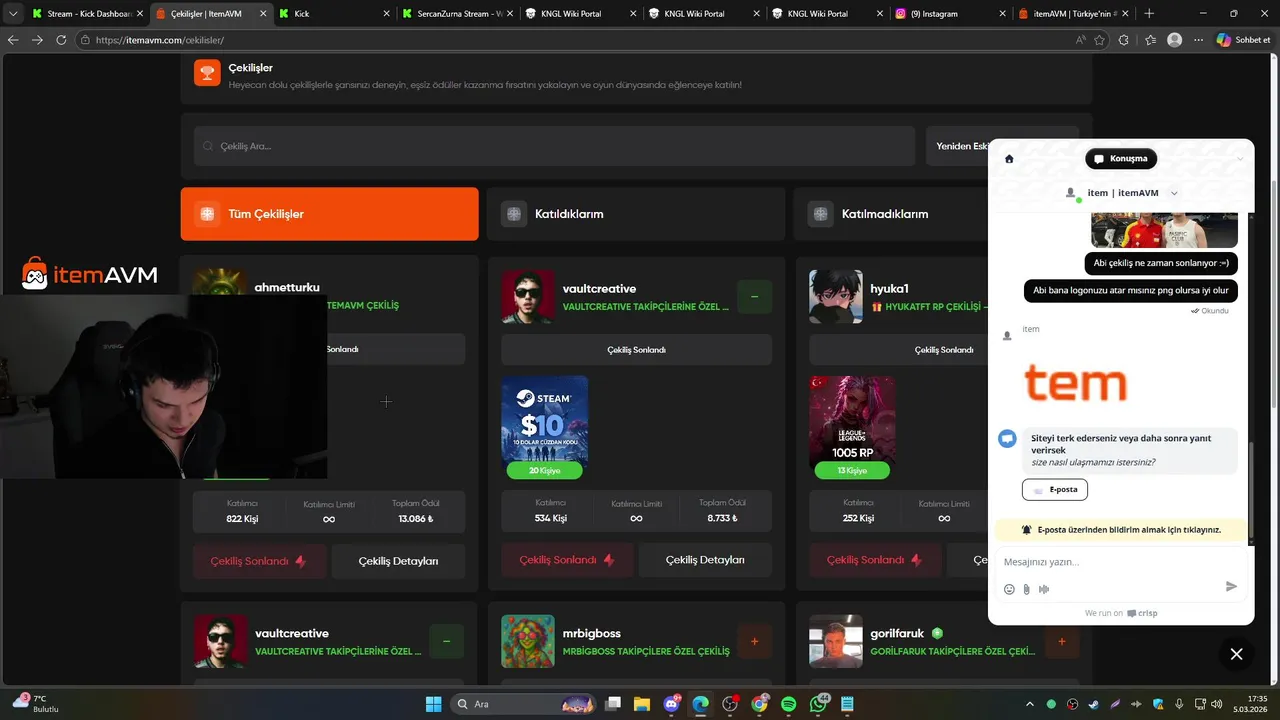Click Çekiliş Sonlandı on ahmetturku card
This screenshot has height=720, width=1280.
click(x=259, y=561)
